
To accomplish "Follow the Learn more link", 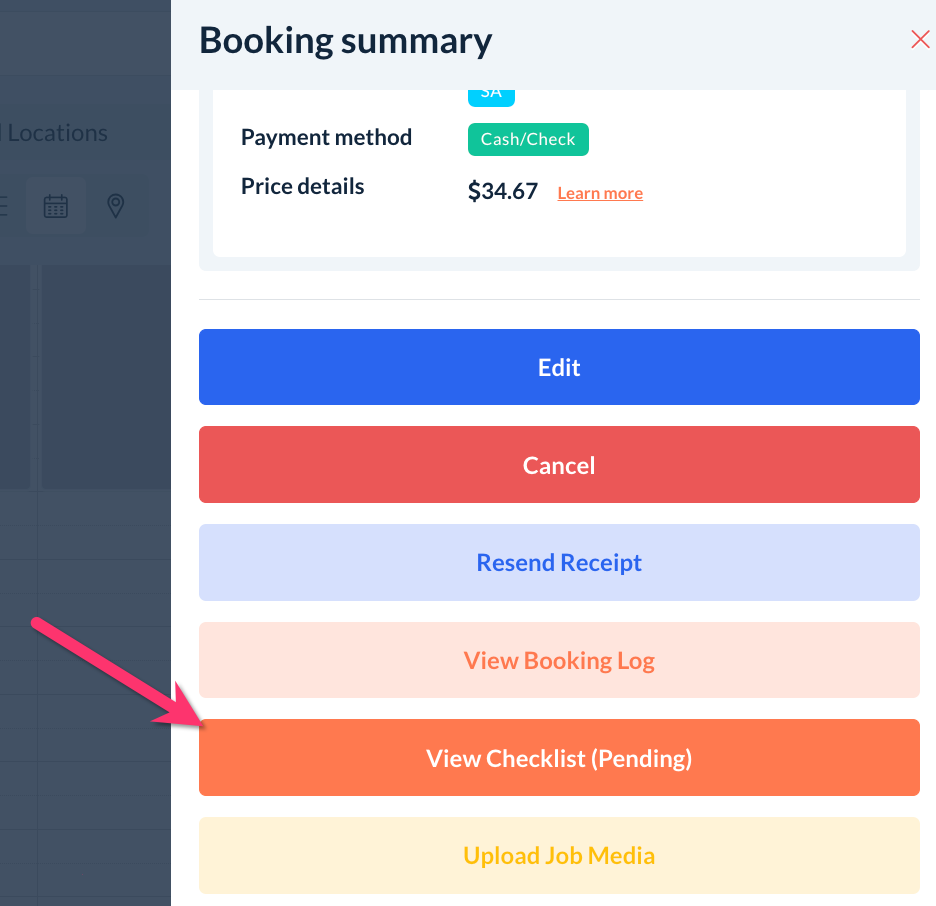I will (600, 193).
